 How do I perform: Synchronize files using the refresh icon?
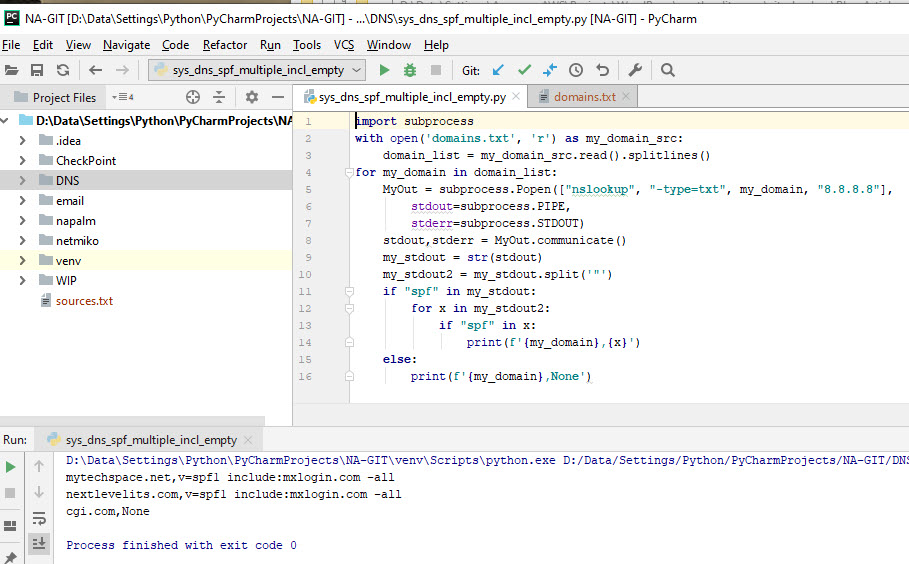tap(63, 70)
